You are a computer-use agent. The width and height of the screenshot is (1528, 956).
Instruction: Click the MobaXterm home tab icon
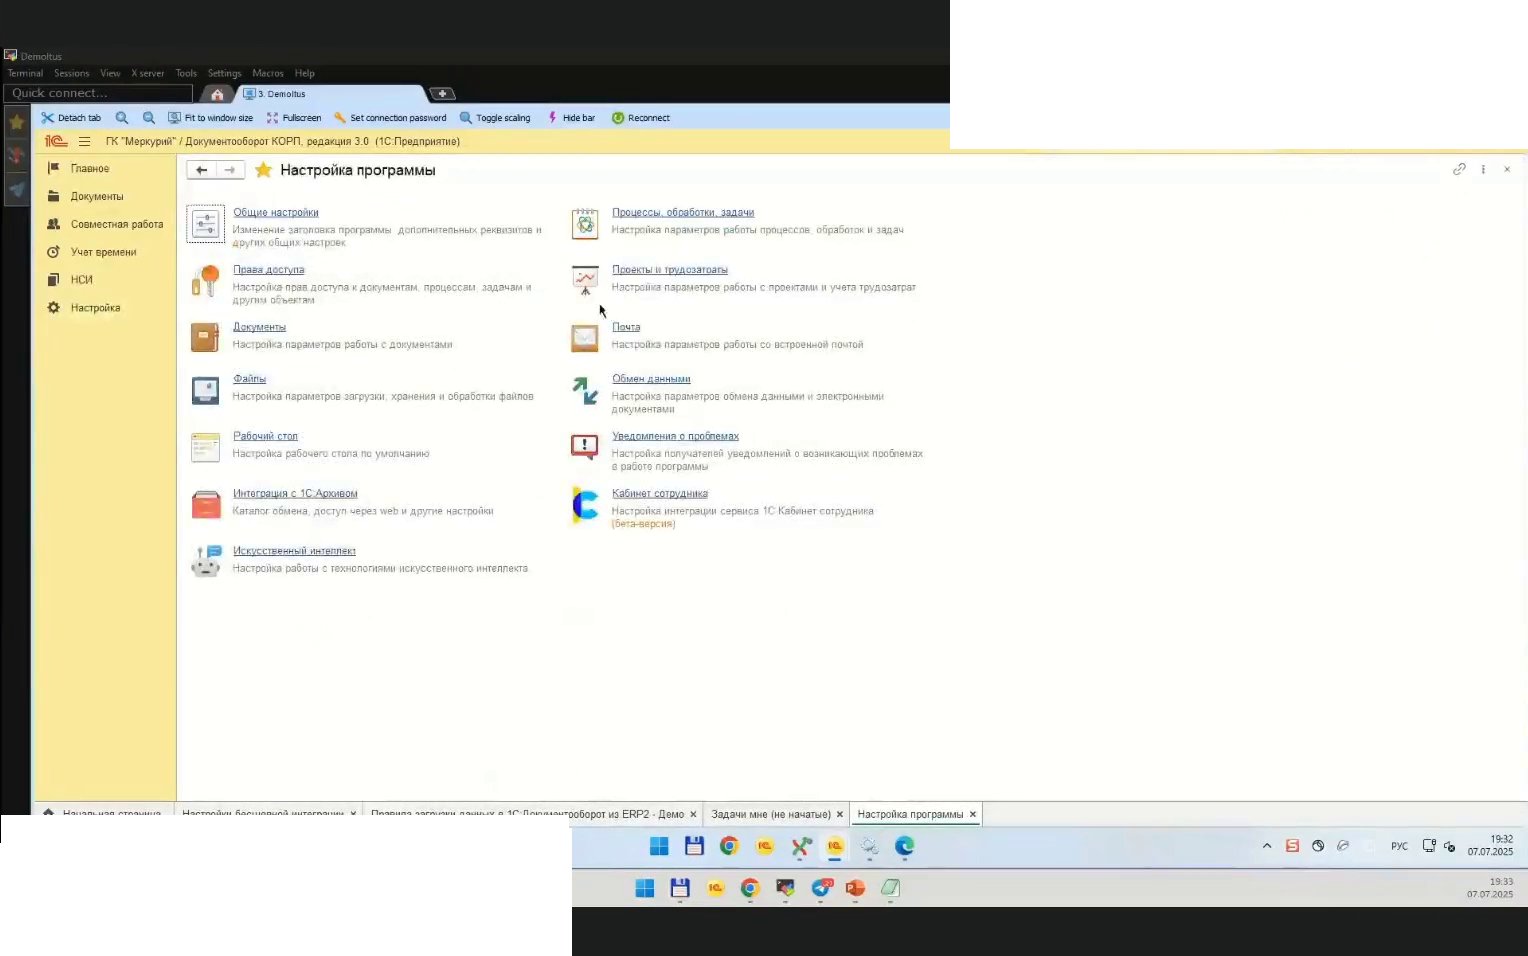pyautogui.click(x=217, y=94)
